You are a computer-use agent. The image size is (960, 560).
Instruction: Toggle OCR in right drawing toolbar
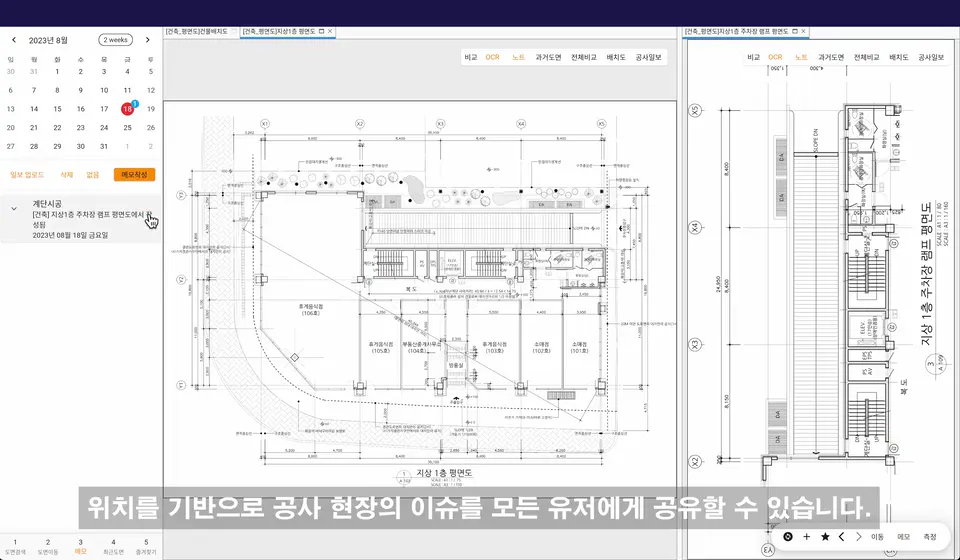775,57
